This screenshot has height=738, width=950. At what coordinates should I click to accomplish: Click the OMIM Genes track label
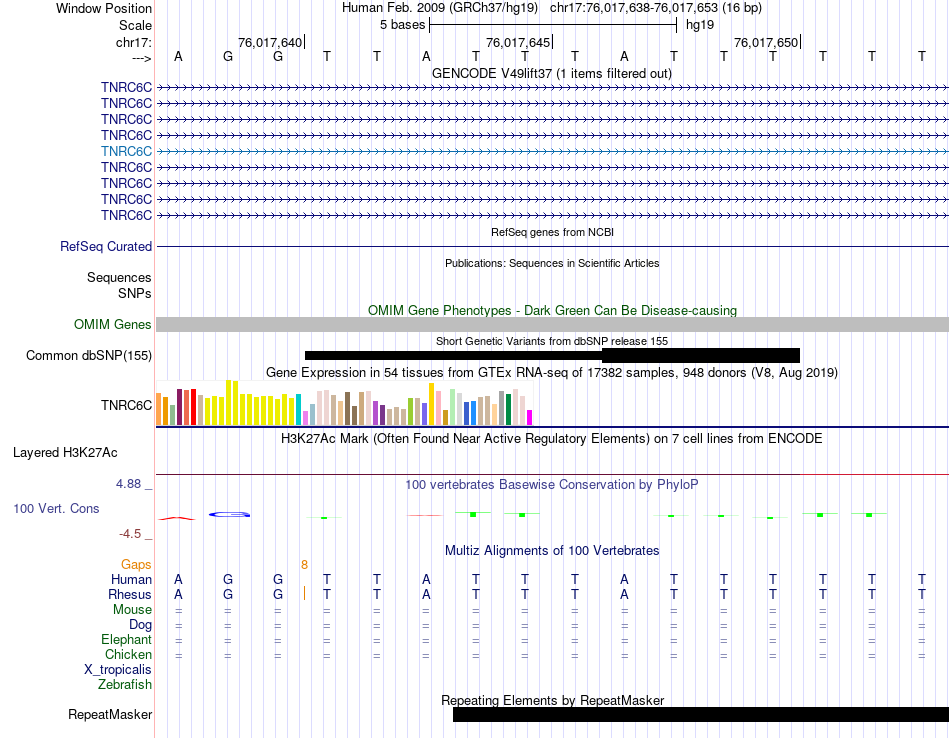tap(113, 325)
